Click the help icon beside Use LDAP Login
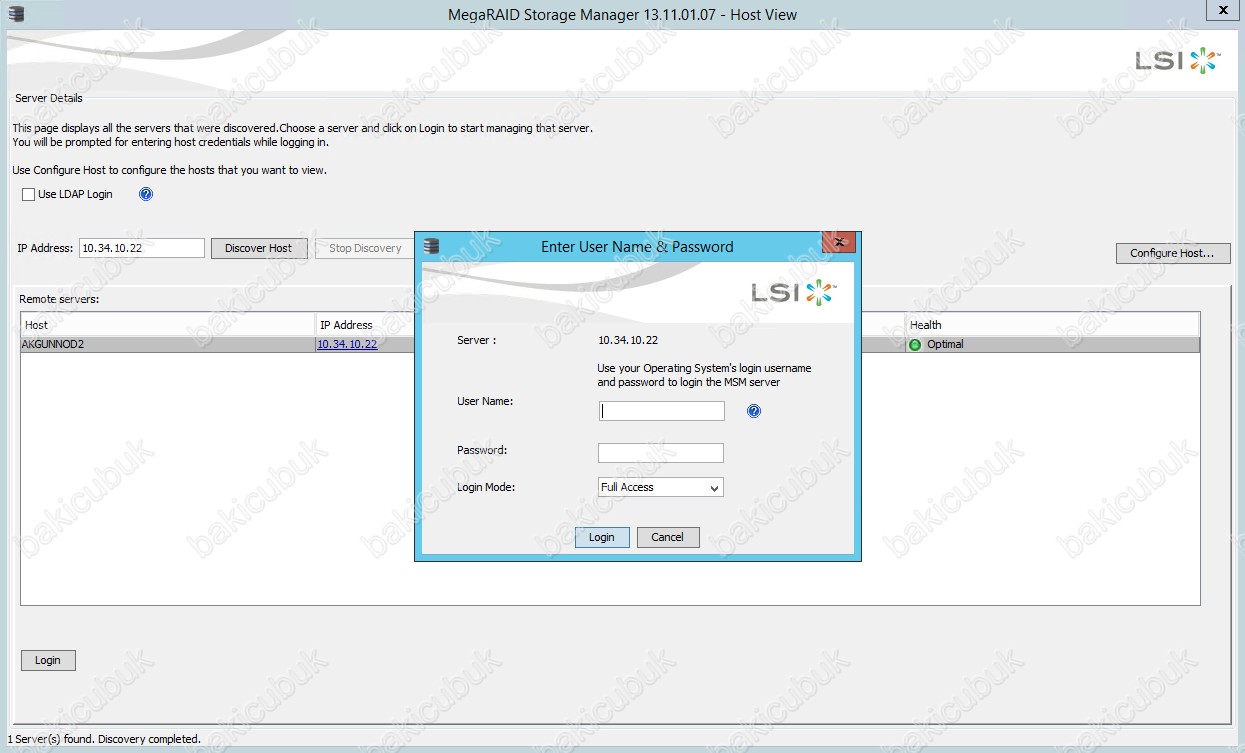1245x753 pixels. 146,194
